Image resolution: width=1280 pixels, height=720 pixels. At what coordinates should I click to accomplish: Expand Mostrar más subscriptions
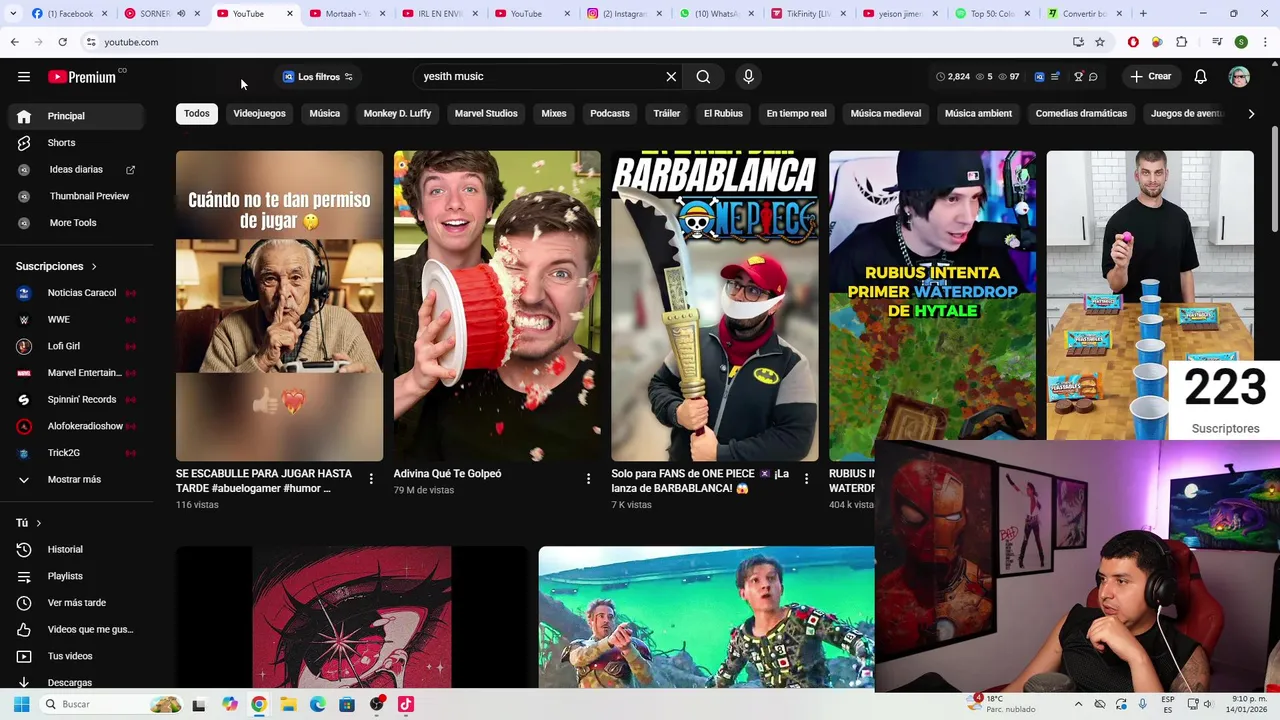tap(77, 479)
